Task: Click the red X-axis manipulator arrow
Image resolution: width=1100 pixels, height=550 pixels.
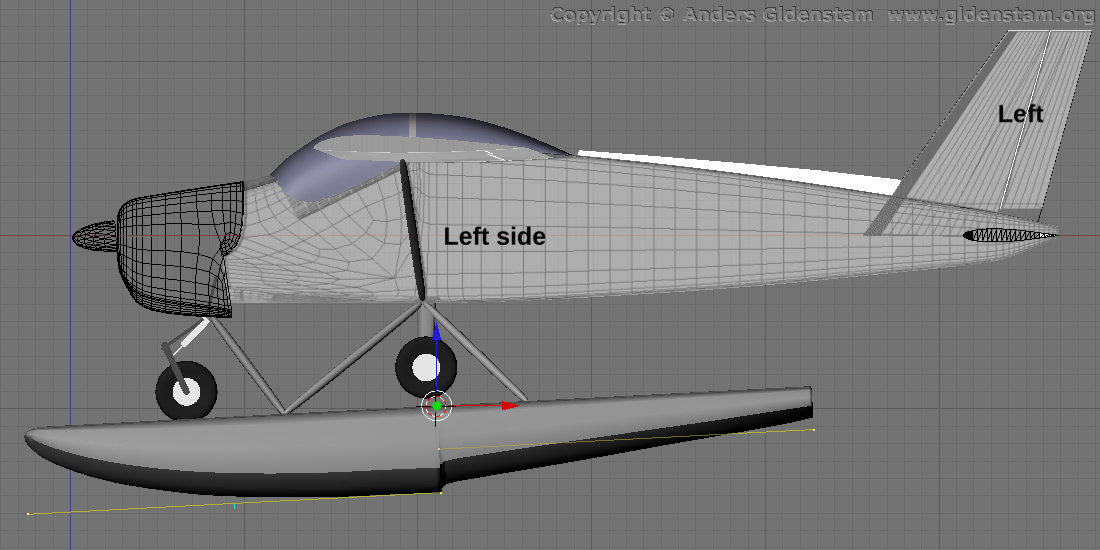Action: coord(510,405)
